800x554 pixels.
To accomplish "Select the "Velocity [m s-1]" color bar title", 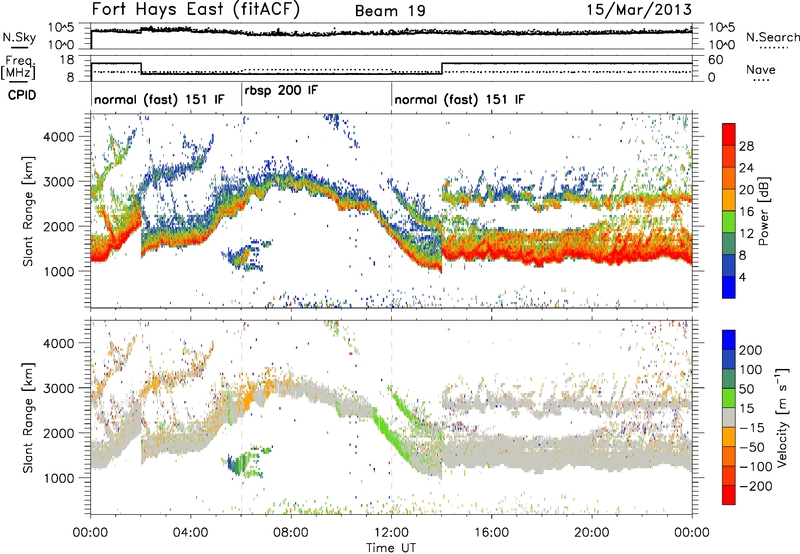I will click(x=782, y=417).
